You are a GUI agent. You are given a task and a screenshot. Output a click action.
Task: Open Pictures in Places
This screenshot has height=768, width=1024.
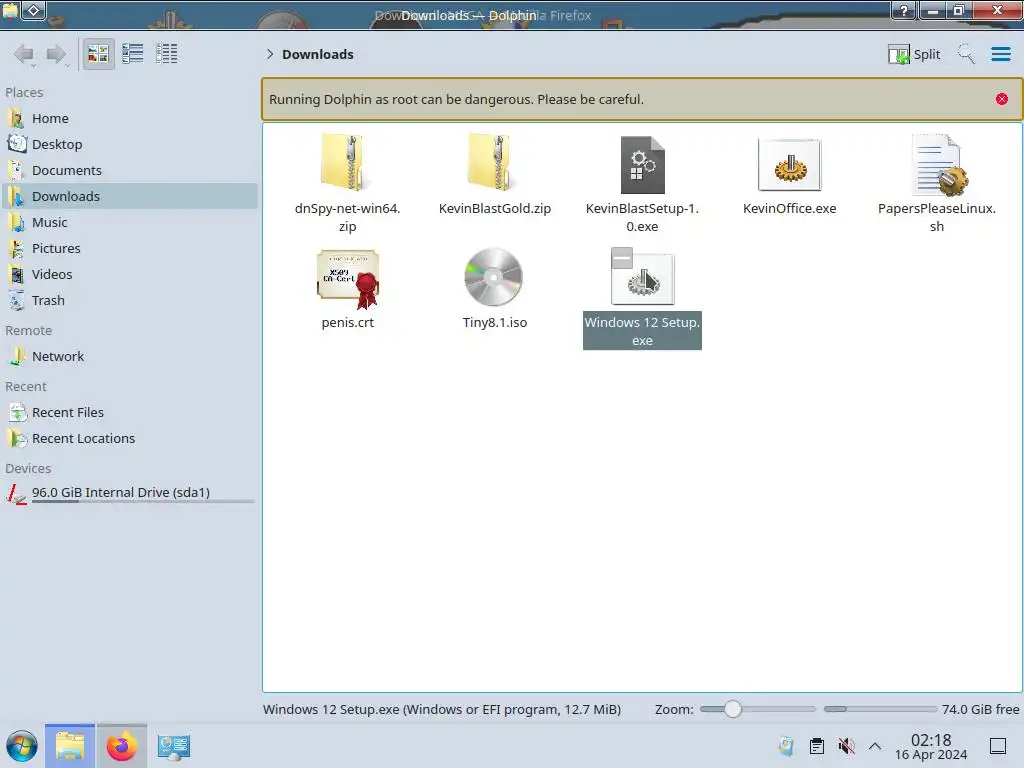pos(130,249)
